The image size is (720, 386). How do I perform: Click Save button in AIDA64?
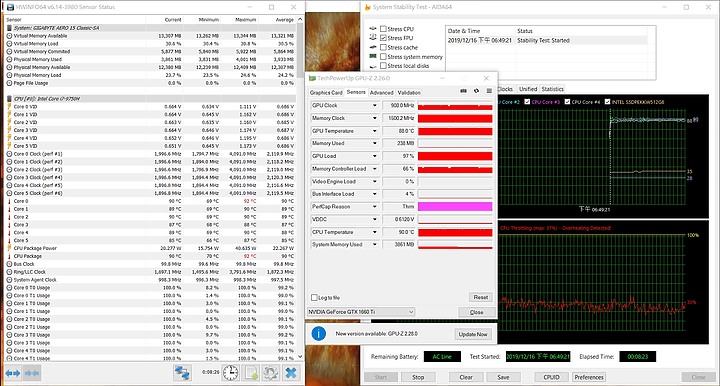[x=503, y=377]
